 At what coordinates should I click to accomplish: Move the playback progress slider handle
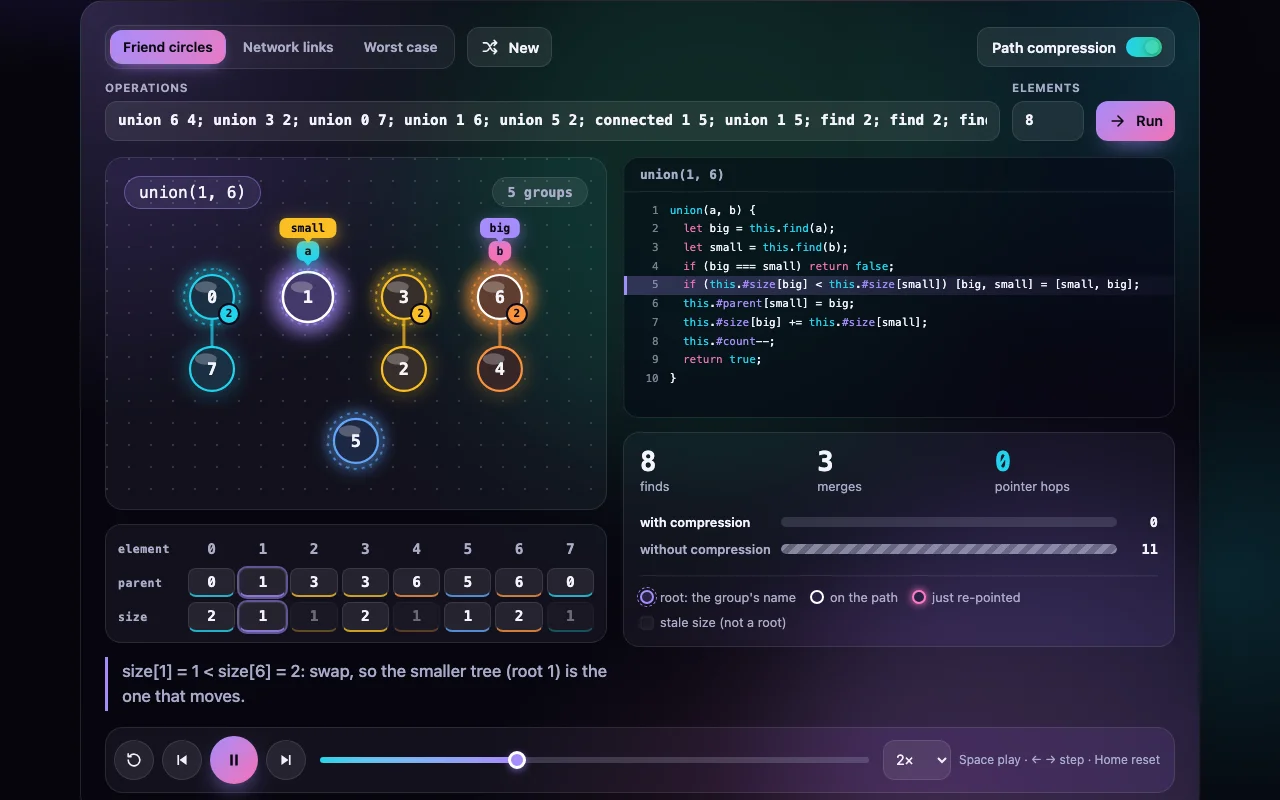tap(517, 760)
